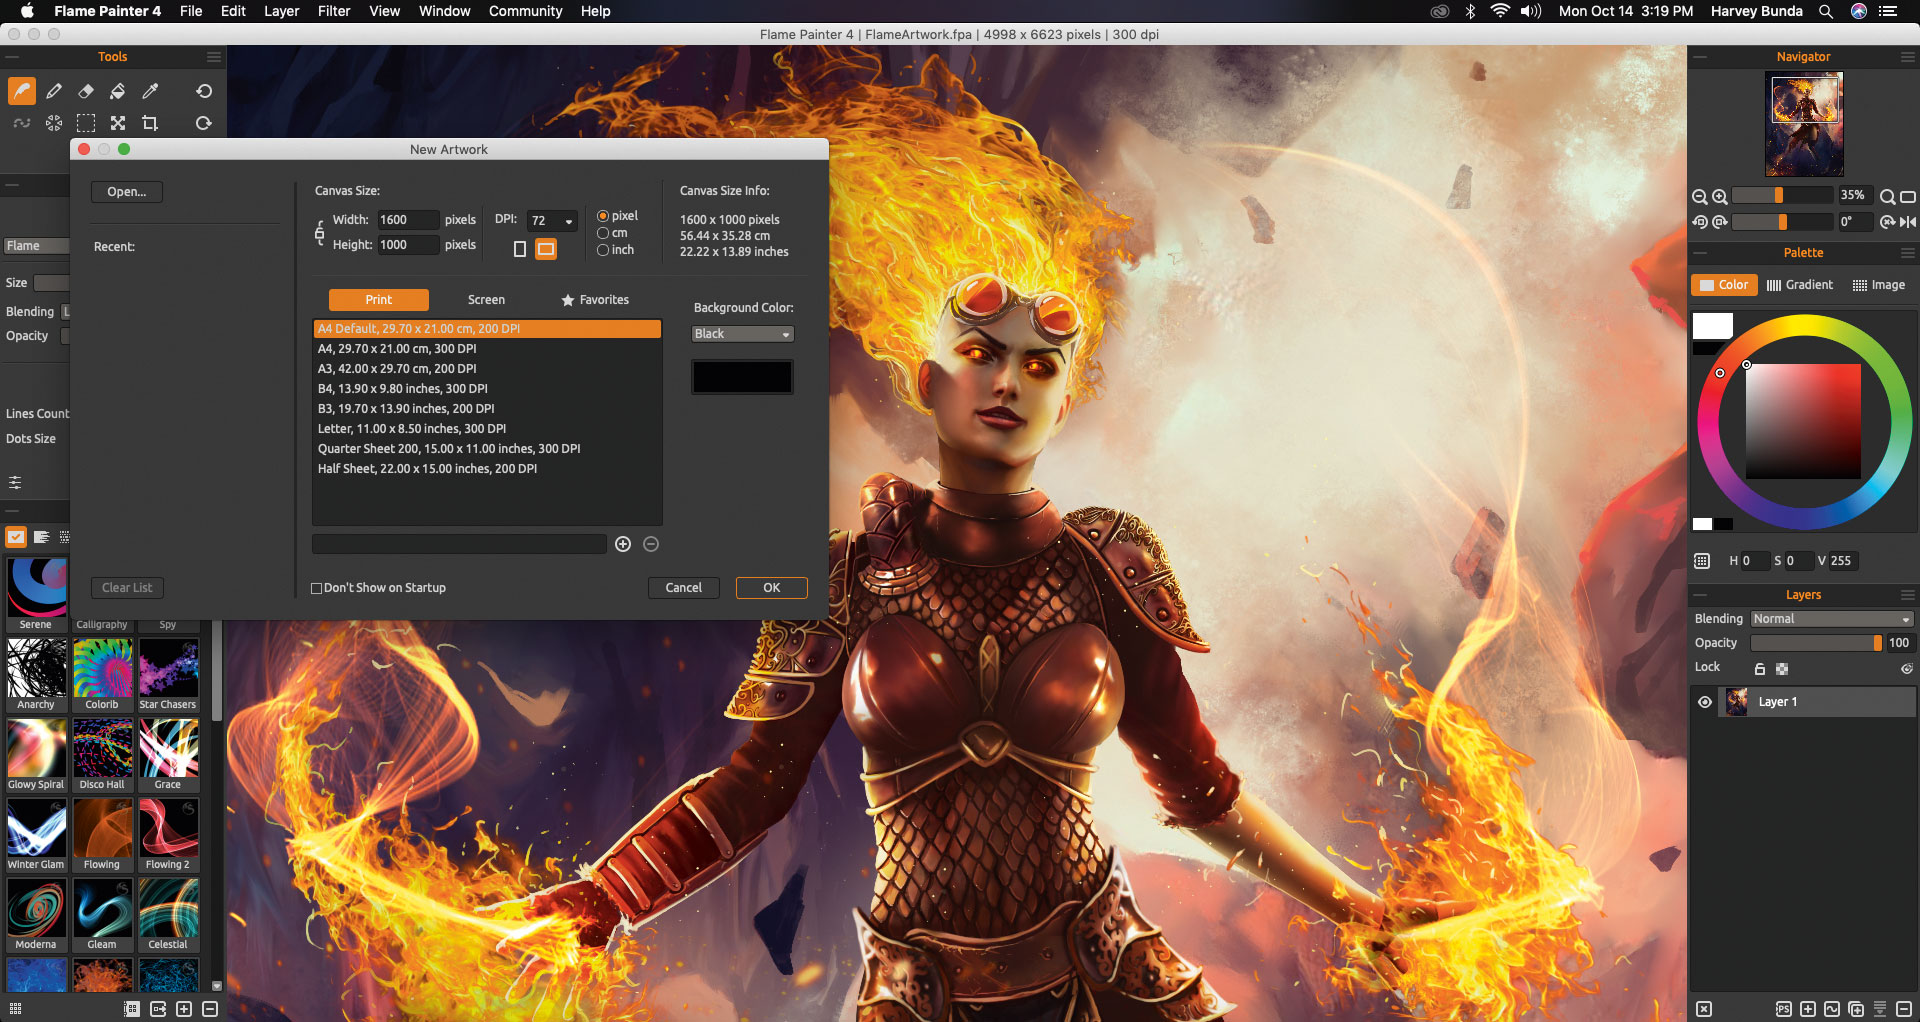The height and width of the screenshot is (1022, 1920).
Task: Click the Navigator zoom out magnifier
Action: click(x=1699, y=197)
